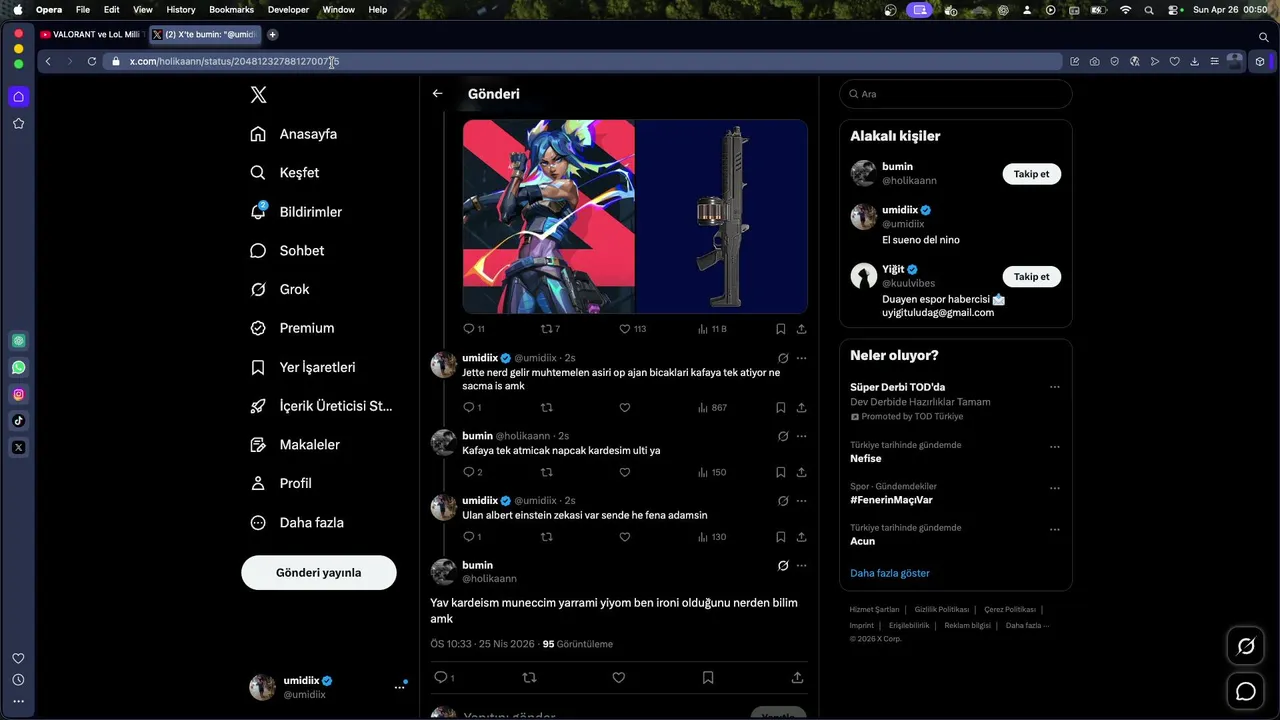Screen dimensions: 1280x720
Task: Expand umidiix account switcher menu
Action: tap(399, 687)
